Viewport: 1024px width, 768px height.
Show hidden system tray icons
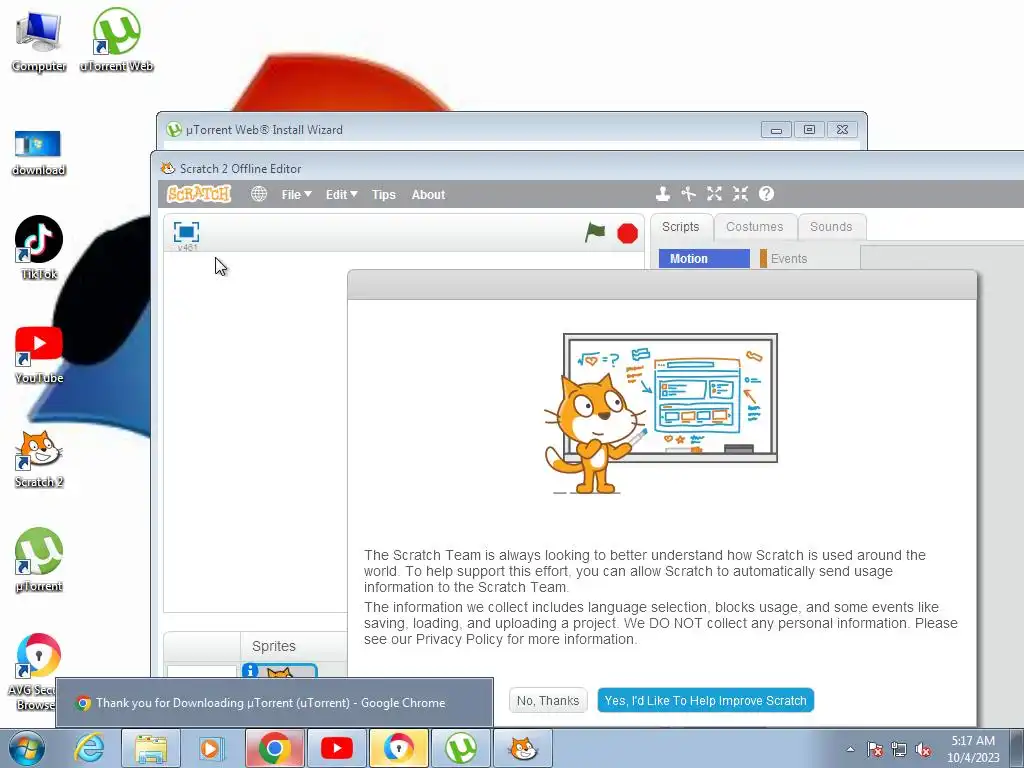pyautogui.click(x=850, y=749)
